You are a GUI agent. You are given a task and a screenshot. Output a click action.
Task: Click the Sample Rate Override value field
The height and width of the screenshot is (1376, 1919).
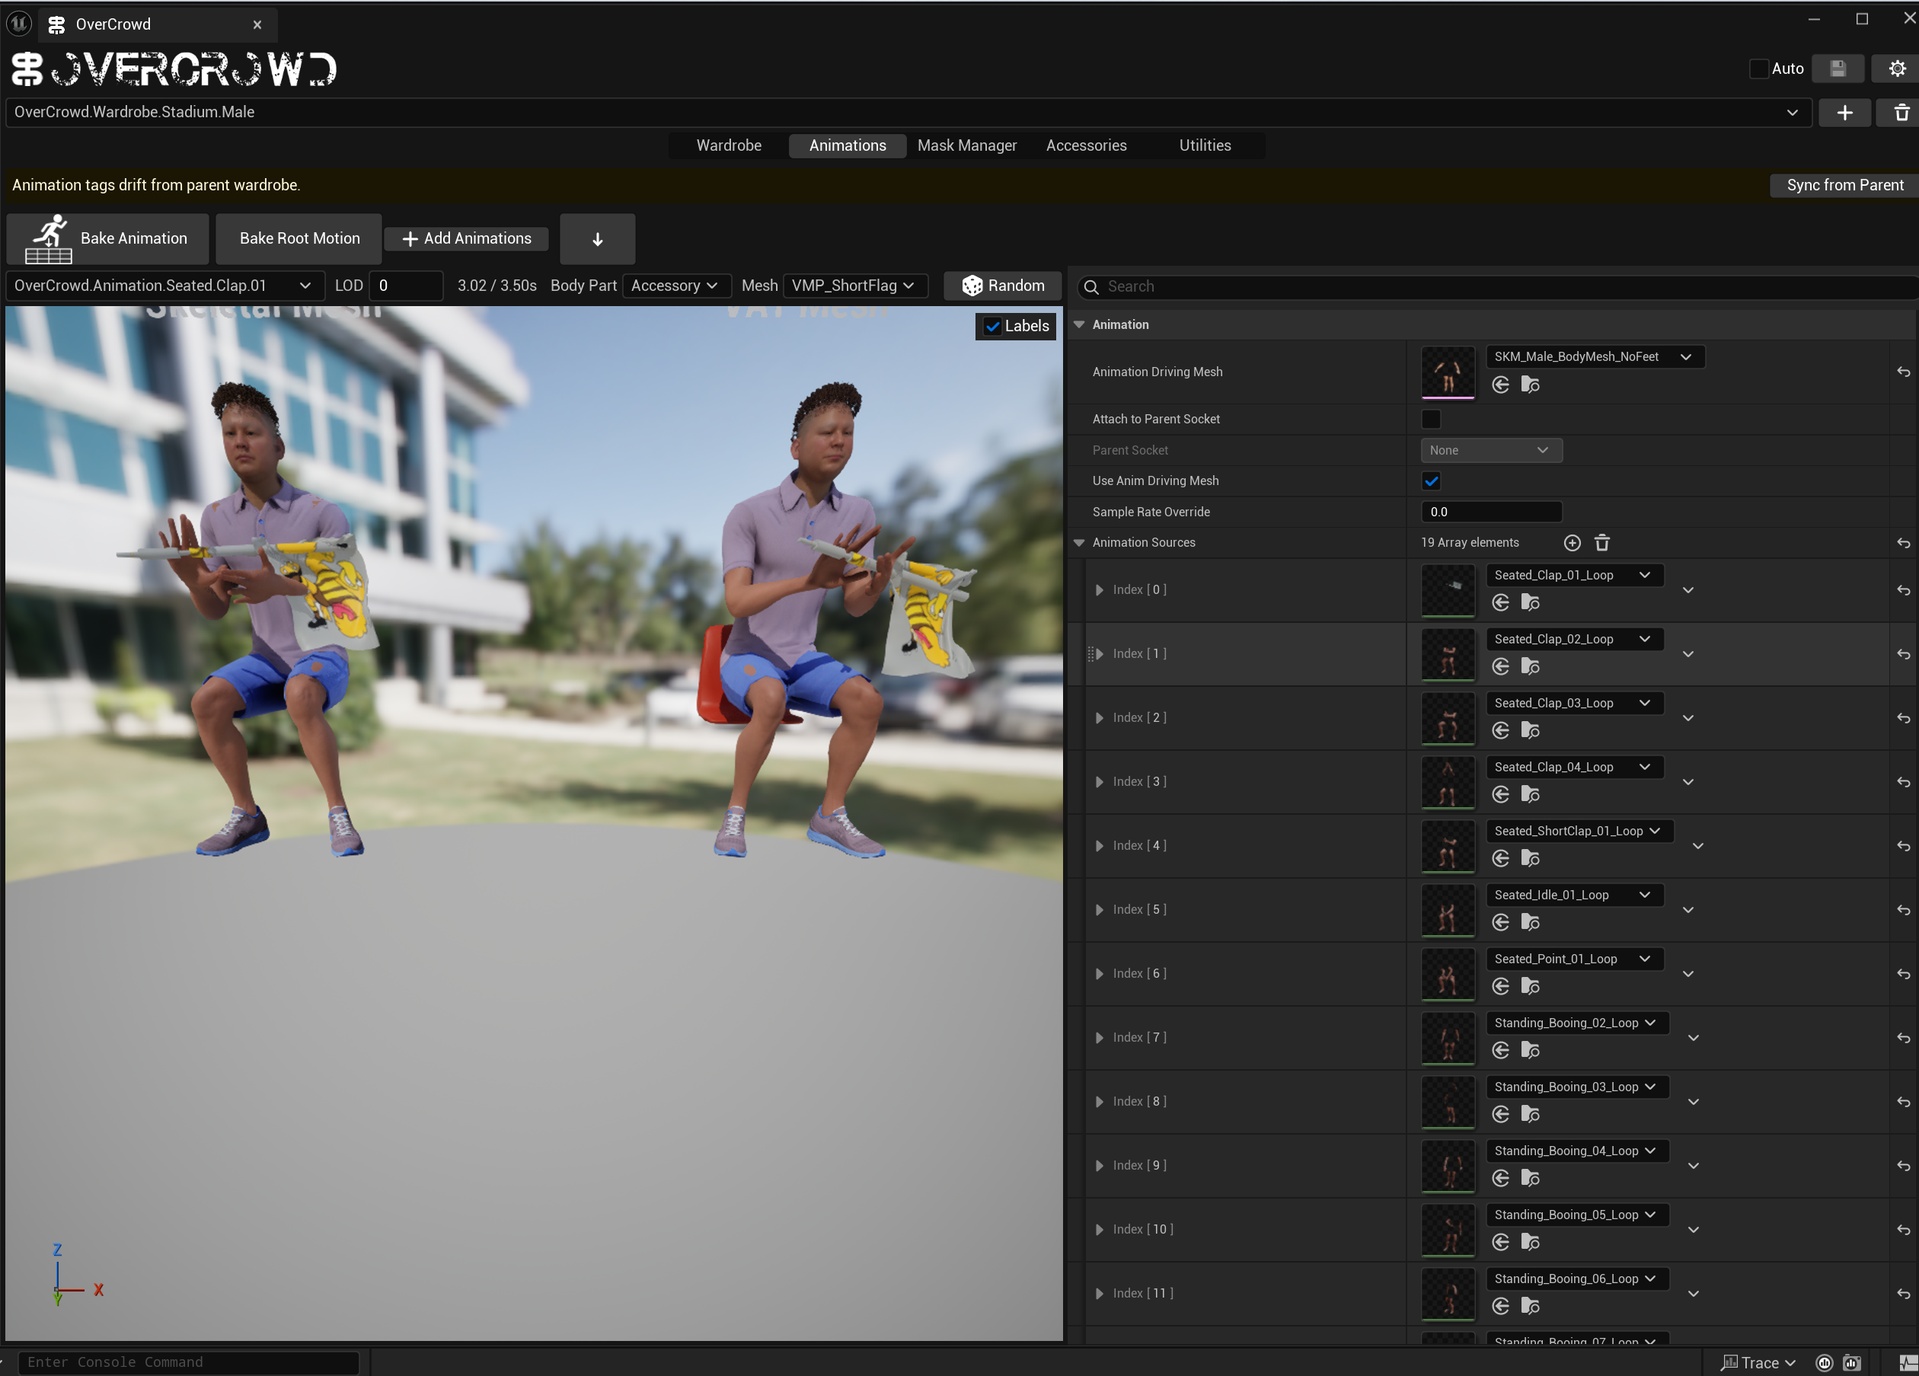[x=1491, y=512]
